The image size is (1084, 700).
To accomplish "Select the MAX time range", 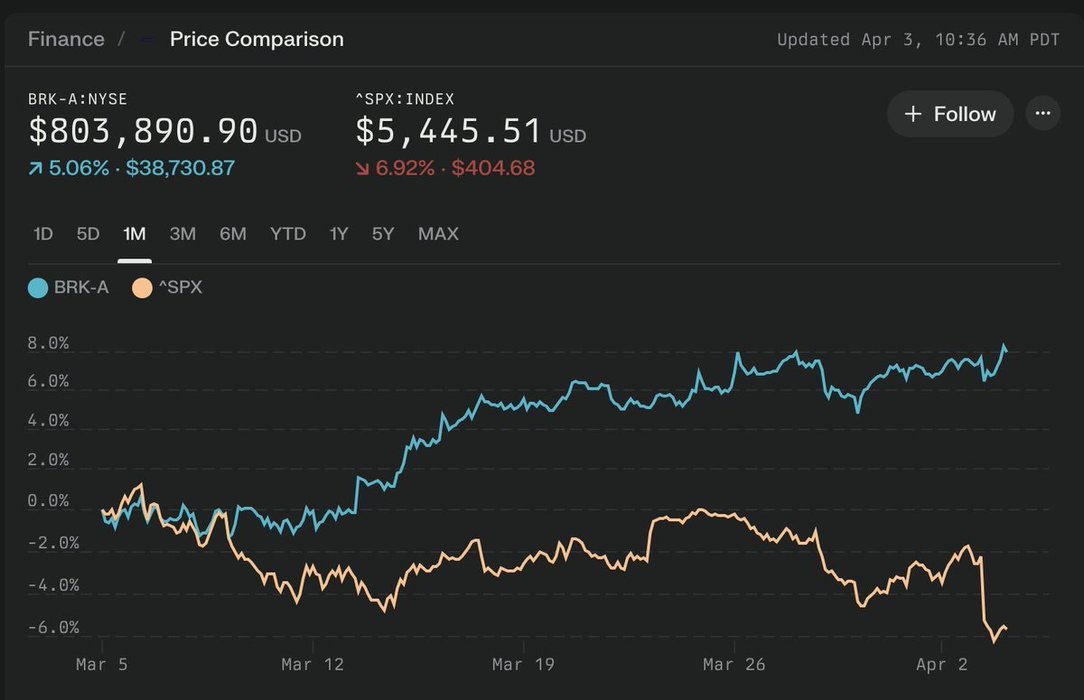I will pos(438,234).
